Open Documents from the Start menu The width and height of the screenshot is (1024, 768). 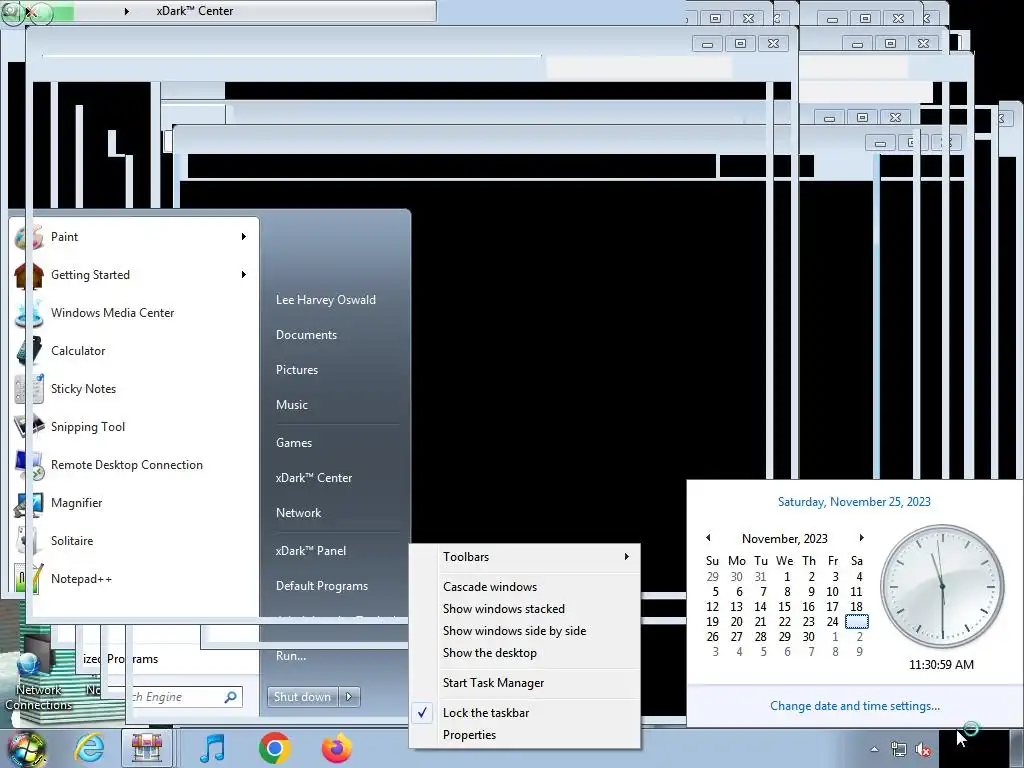coord(306,335)
